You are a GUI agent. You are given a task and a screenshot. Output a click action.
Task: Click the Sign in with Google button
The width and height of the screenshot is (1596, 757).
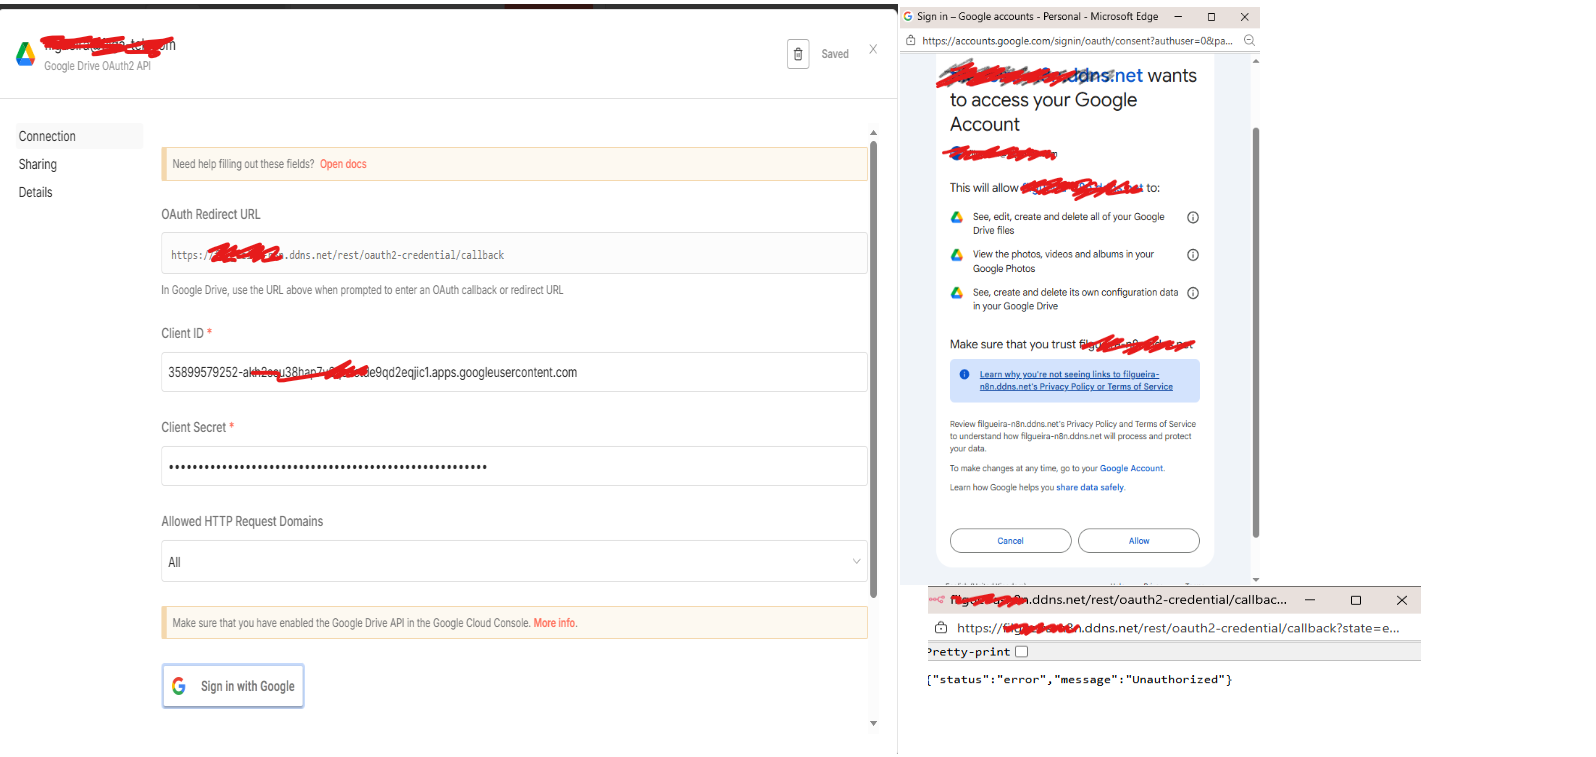click(x=233, y=686)
